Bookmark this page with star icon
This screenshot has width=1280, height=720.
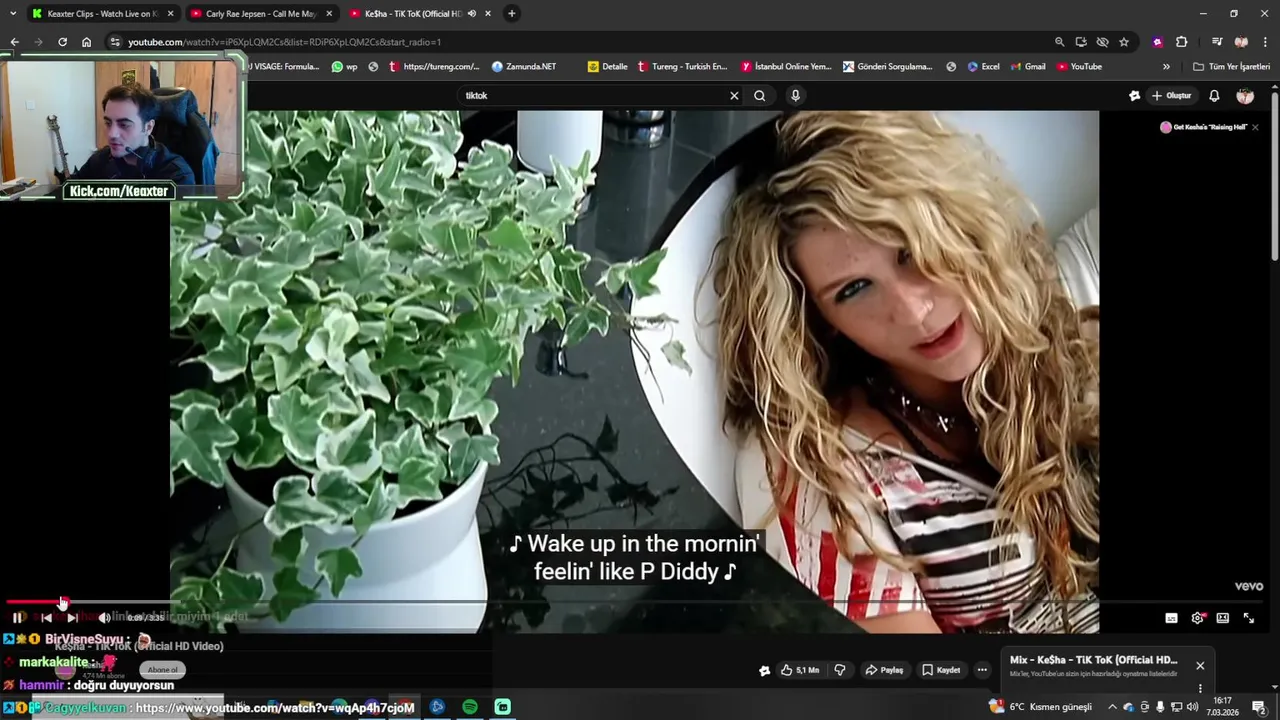[x=1124, y=42]
